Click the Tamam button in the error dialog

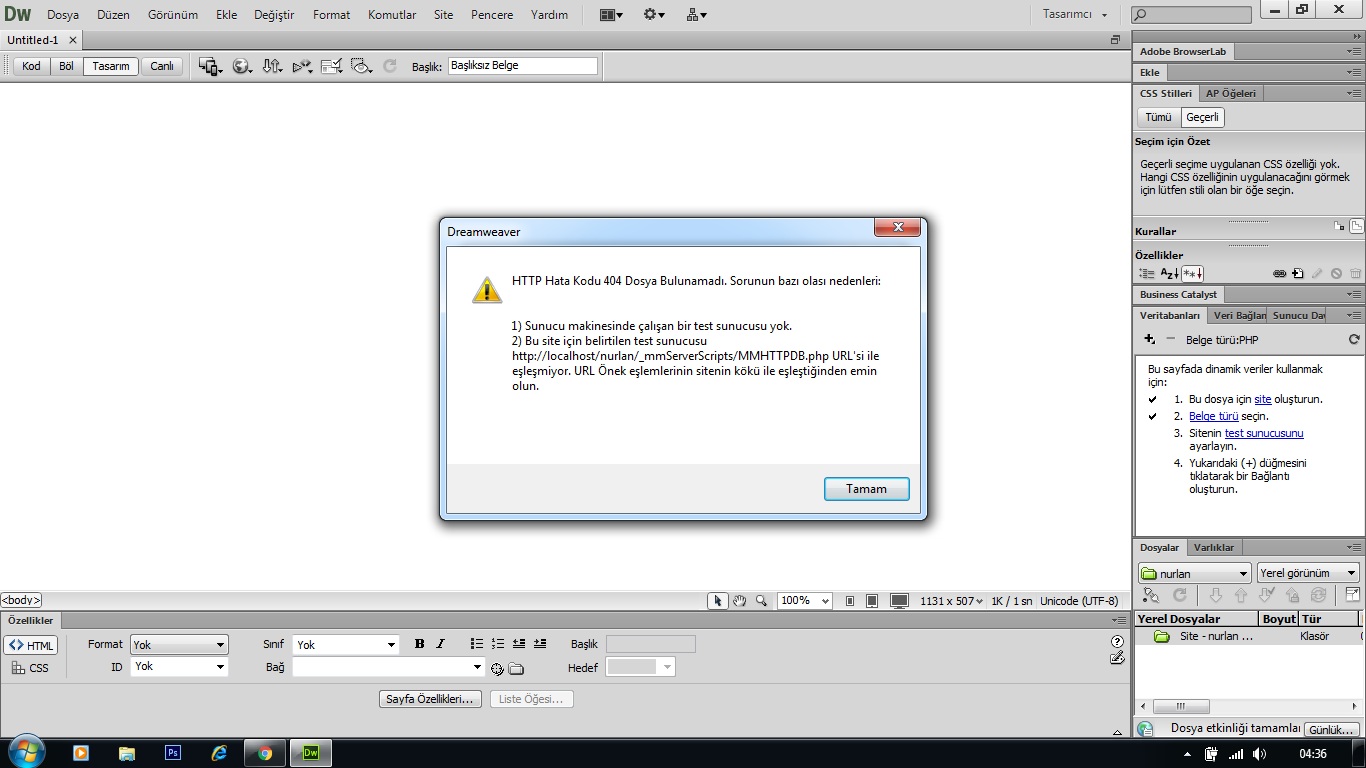(866, 489)
